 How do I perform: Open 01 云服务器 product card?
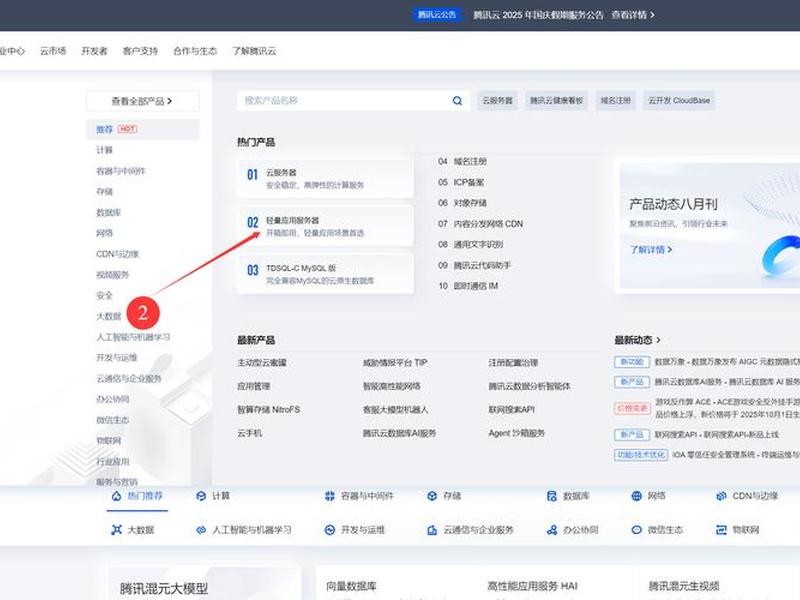[x=325, y=178]
